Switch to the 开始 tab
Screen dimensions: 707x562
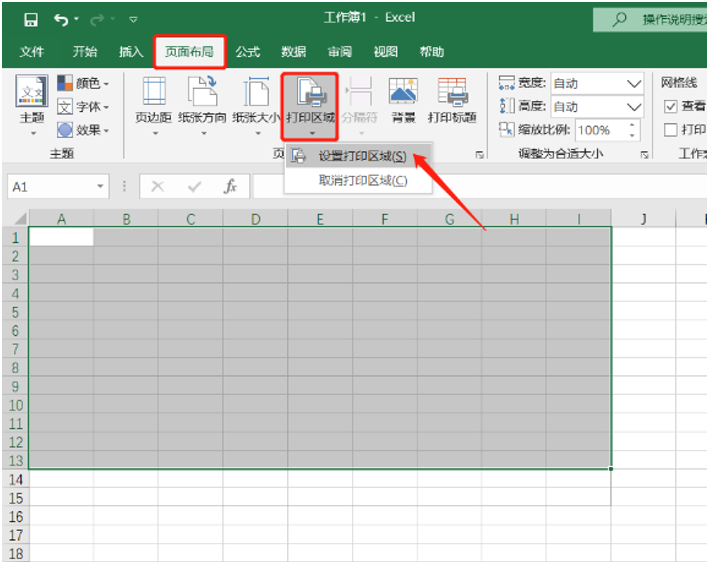(85, 51)
